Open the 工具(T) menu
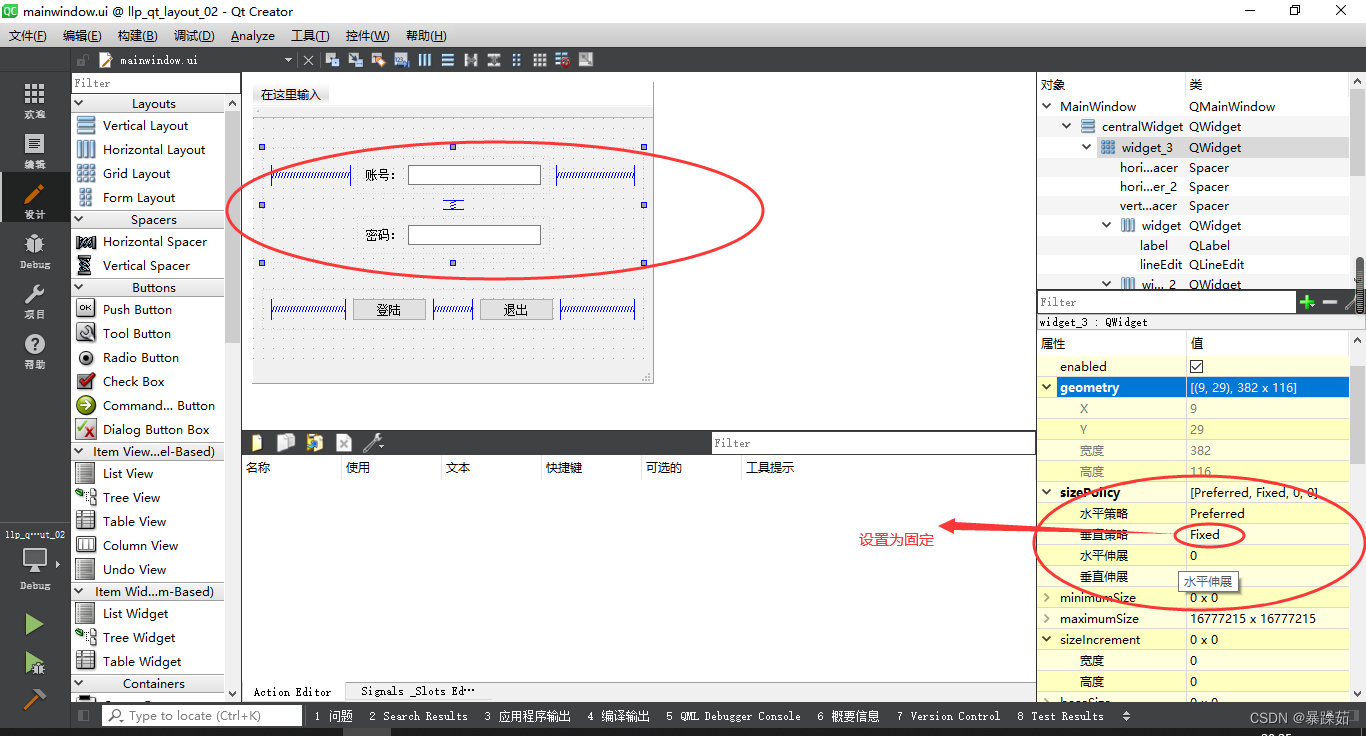 tap(310, 36)
